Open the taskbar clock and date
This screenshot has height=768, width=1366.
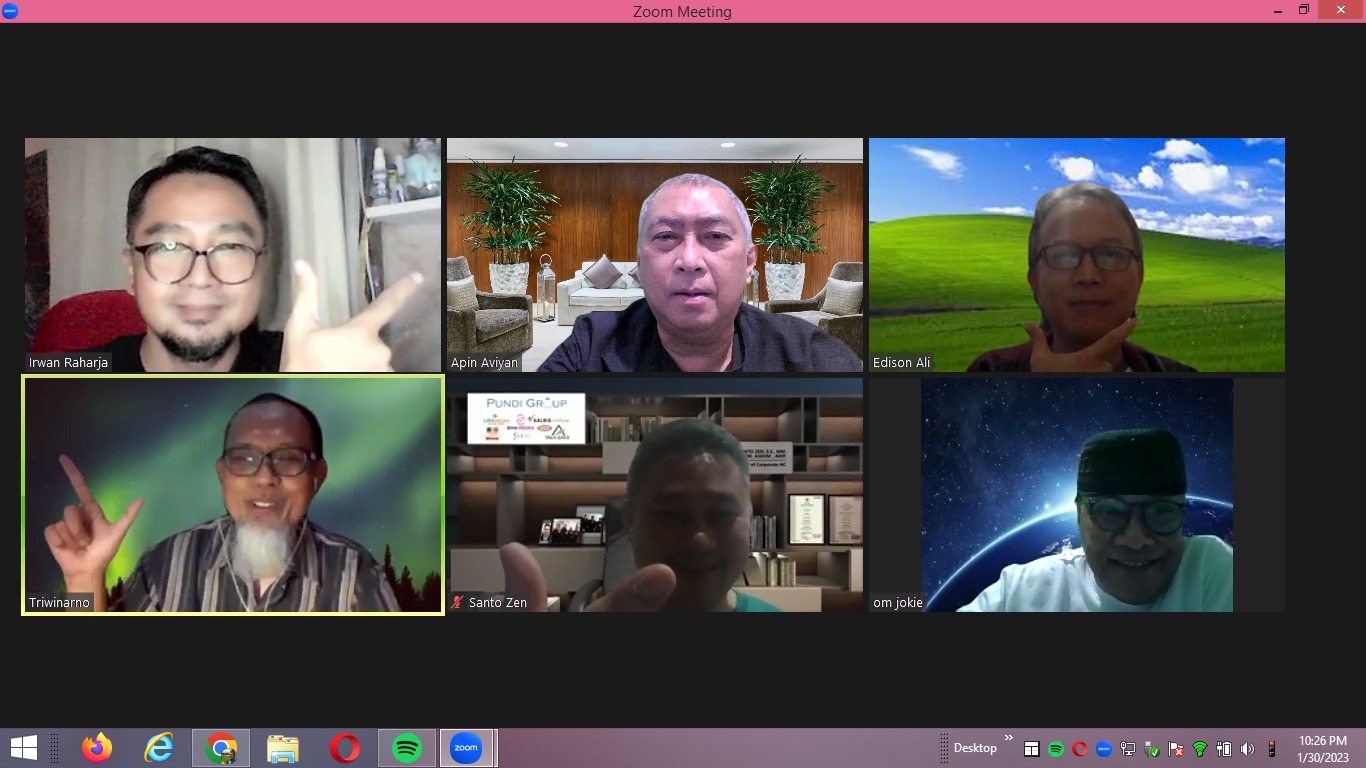(1322, 748)
